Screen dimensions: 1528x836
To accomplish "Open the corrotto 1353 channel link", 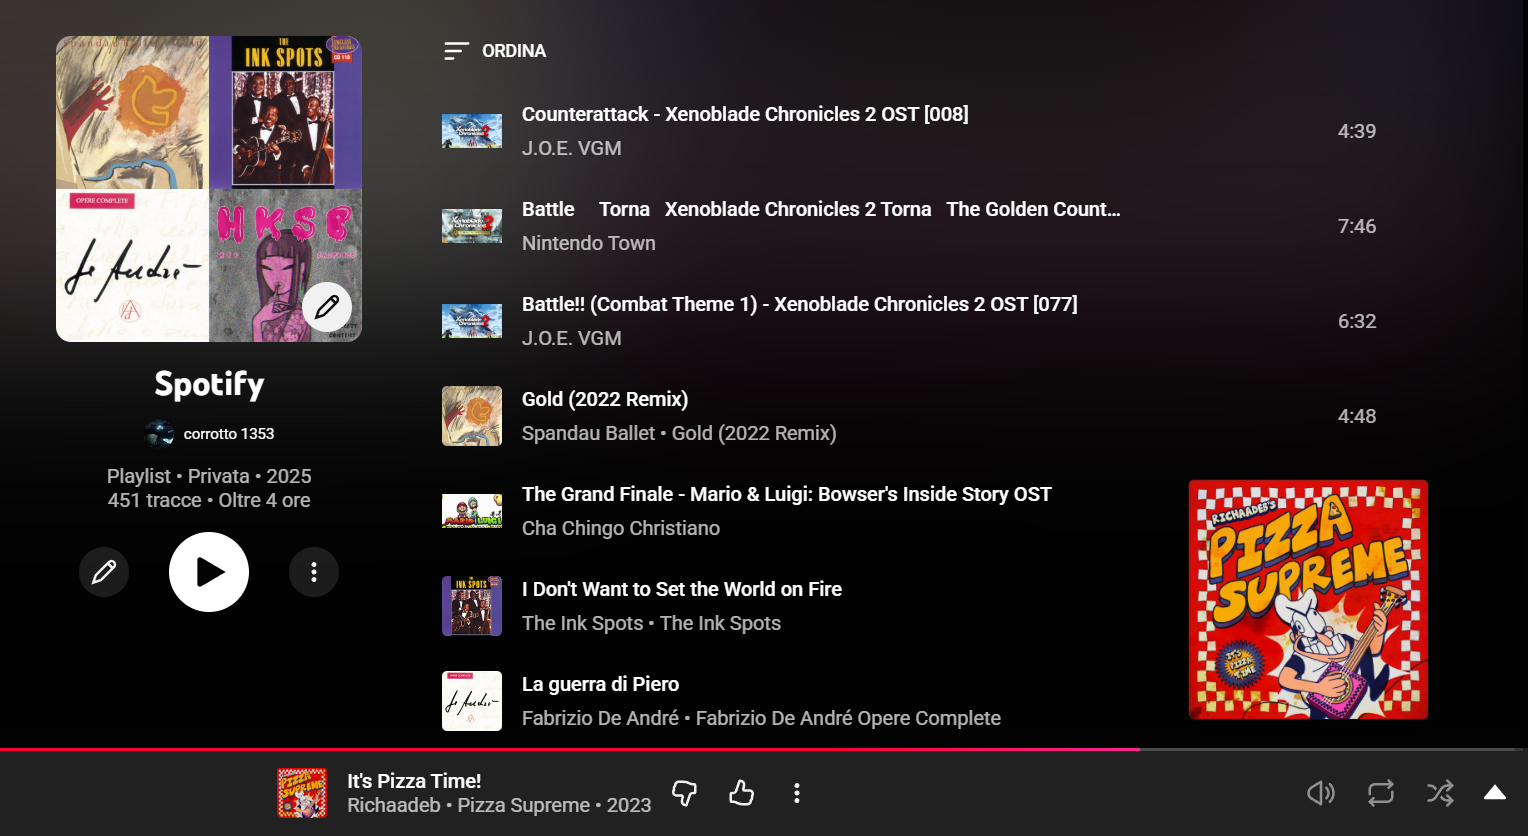I will click(229, 434).
